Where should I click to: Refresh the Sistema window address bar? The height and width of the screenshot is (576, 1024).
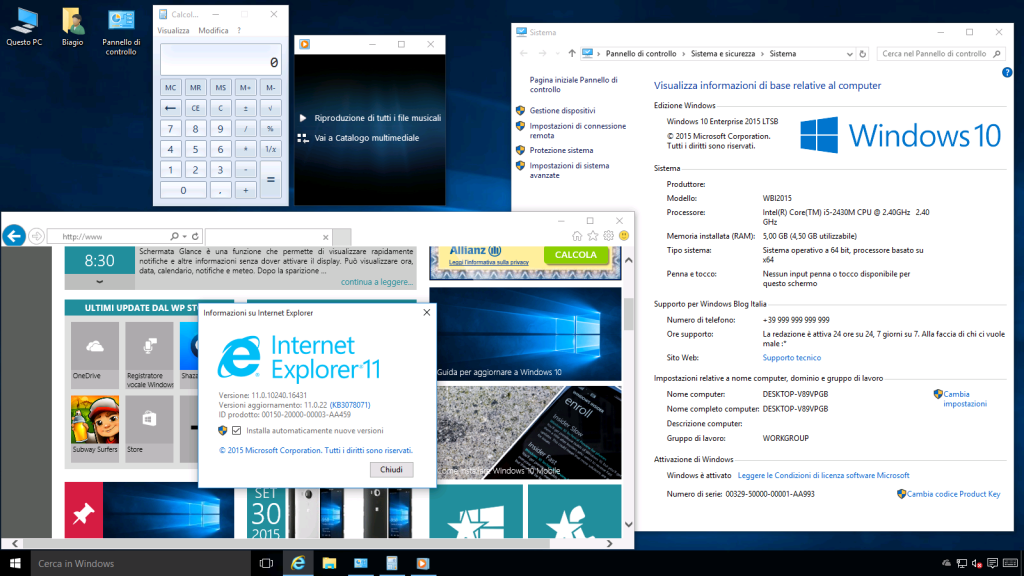[863, 54]
